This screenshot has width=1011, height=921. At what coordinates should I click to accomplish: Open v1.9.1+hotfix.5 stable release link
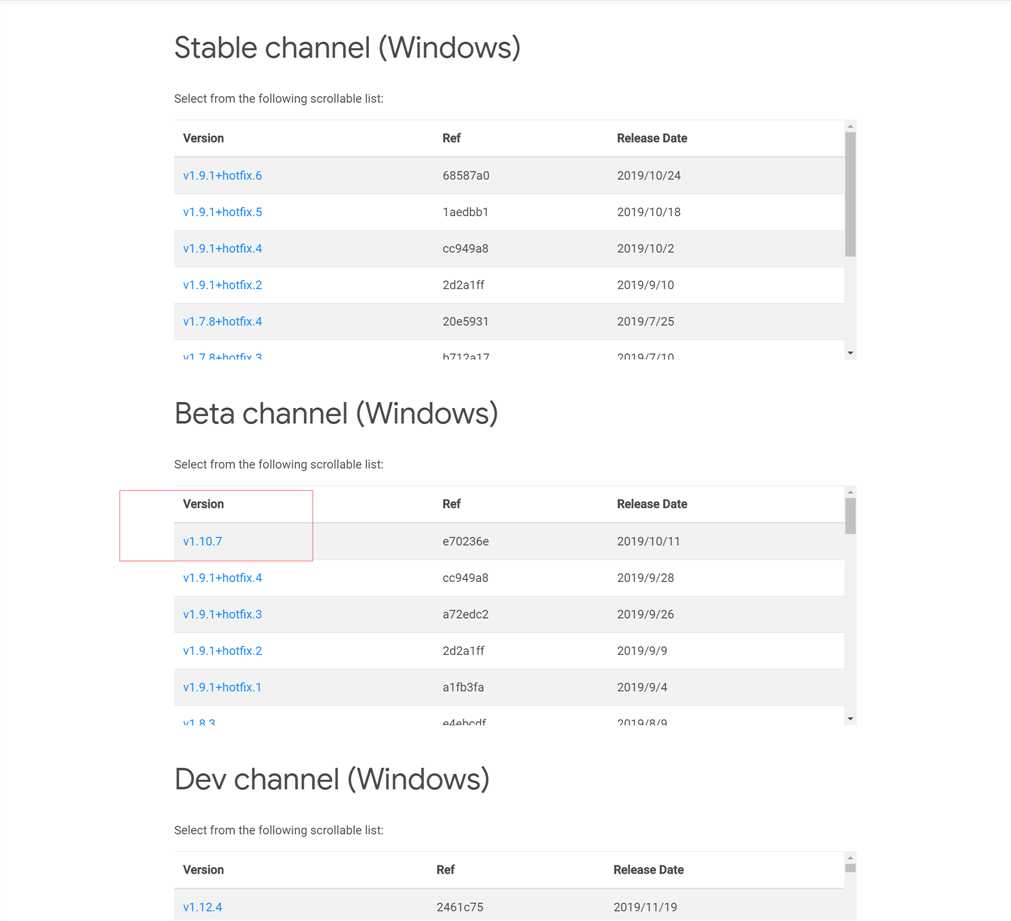pos(222,212)
